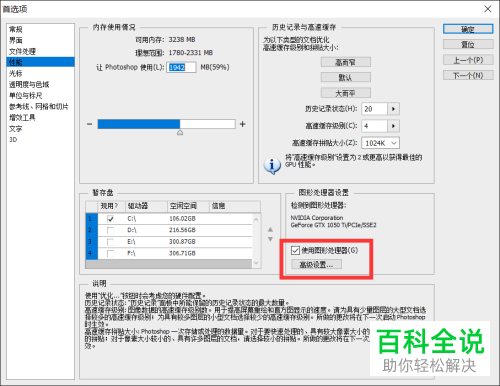
Task: Click the minus icon to decrease memory
Action: tap(89, 124)
